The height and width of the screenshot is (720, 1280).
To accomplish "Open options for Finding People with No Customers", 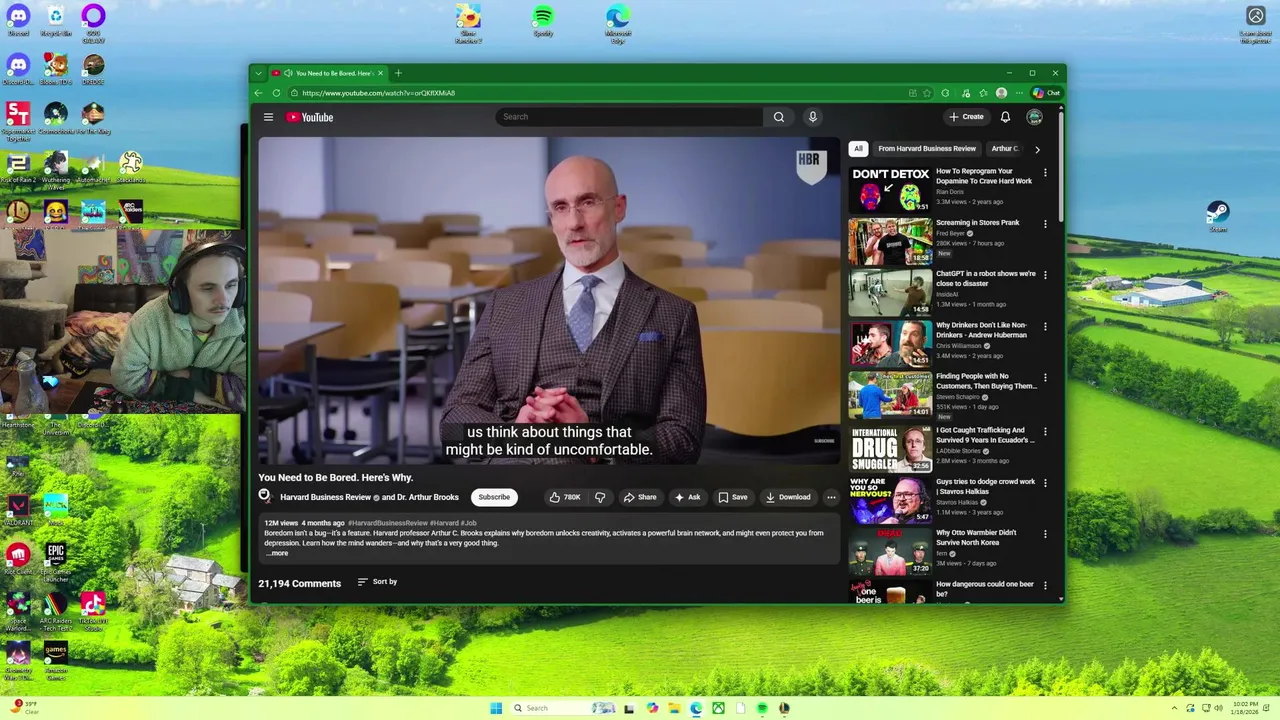I will click(1045, 378).
